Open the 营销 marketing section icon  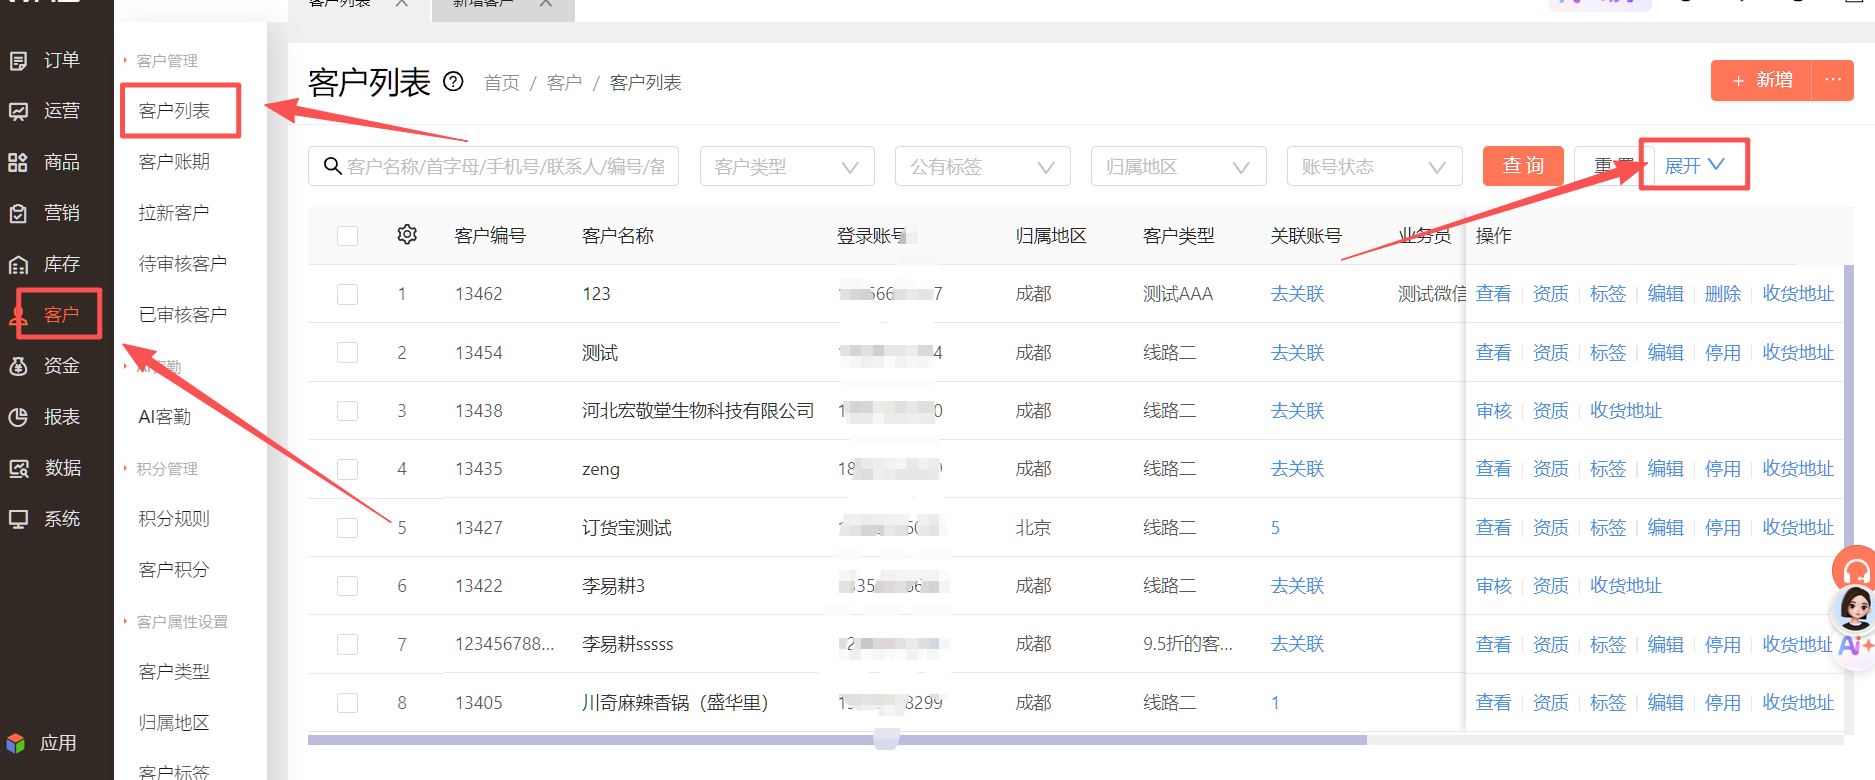(18, 213)
